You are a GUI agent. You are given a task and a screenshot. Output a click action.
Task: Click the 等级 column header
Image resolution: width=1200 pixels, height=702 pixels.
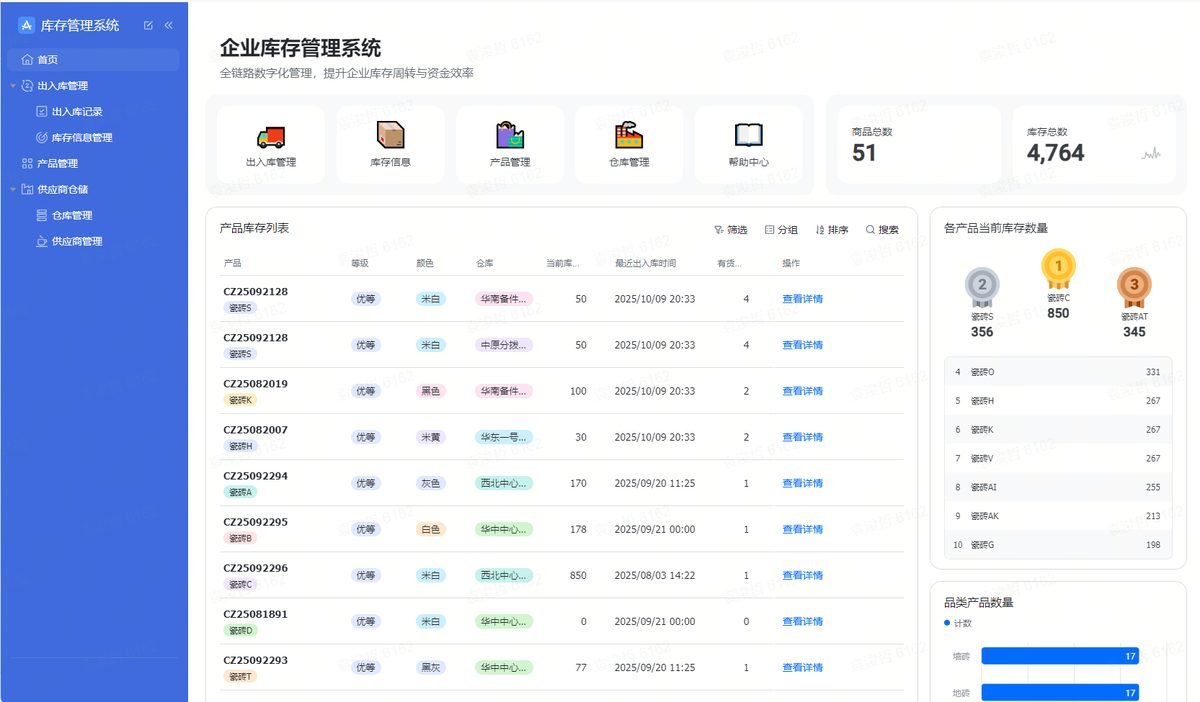click(x=360, y=263)
